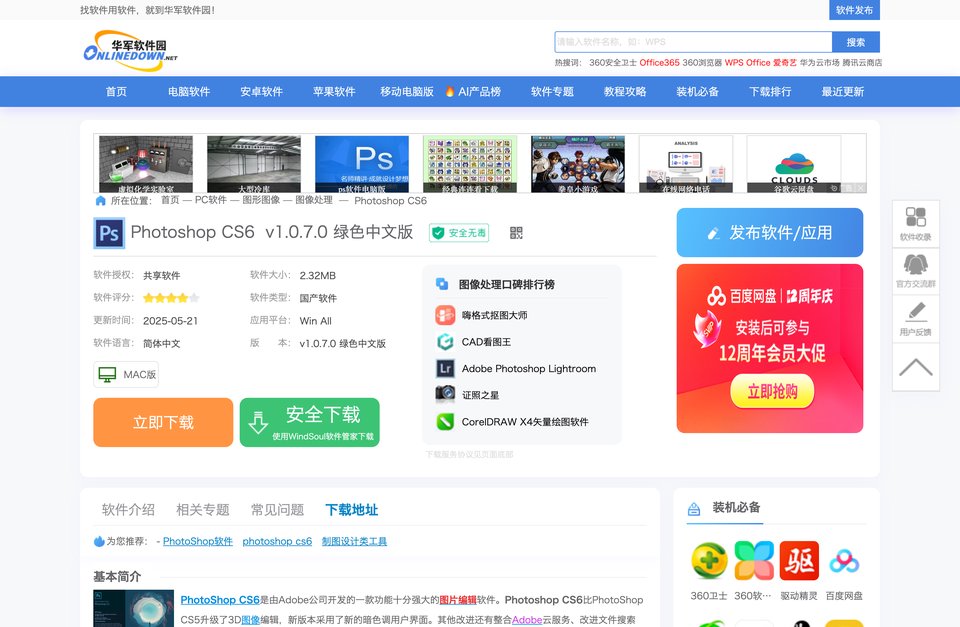Open 移动电脑版 in navigation bar
The width and height of the screenshot is (960, 627).
[x=407, y=91]
